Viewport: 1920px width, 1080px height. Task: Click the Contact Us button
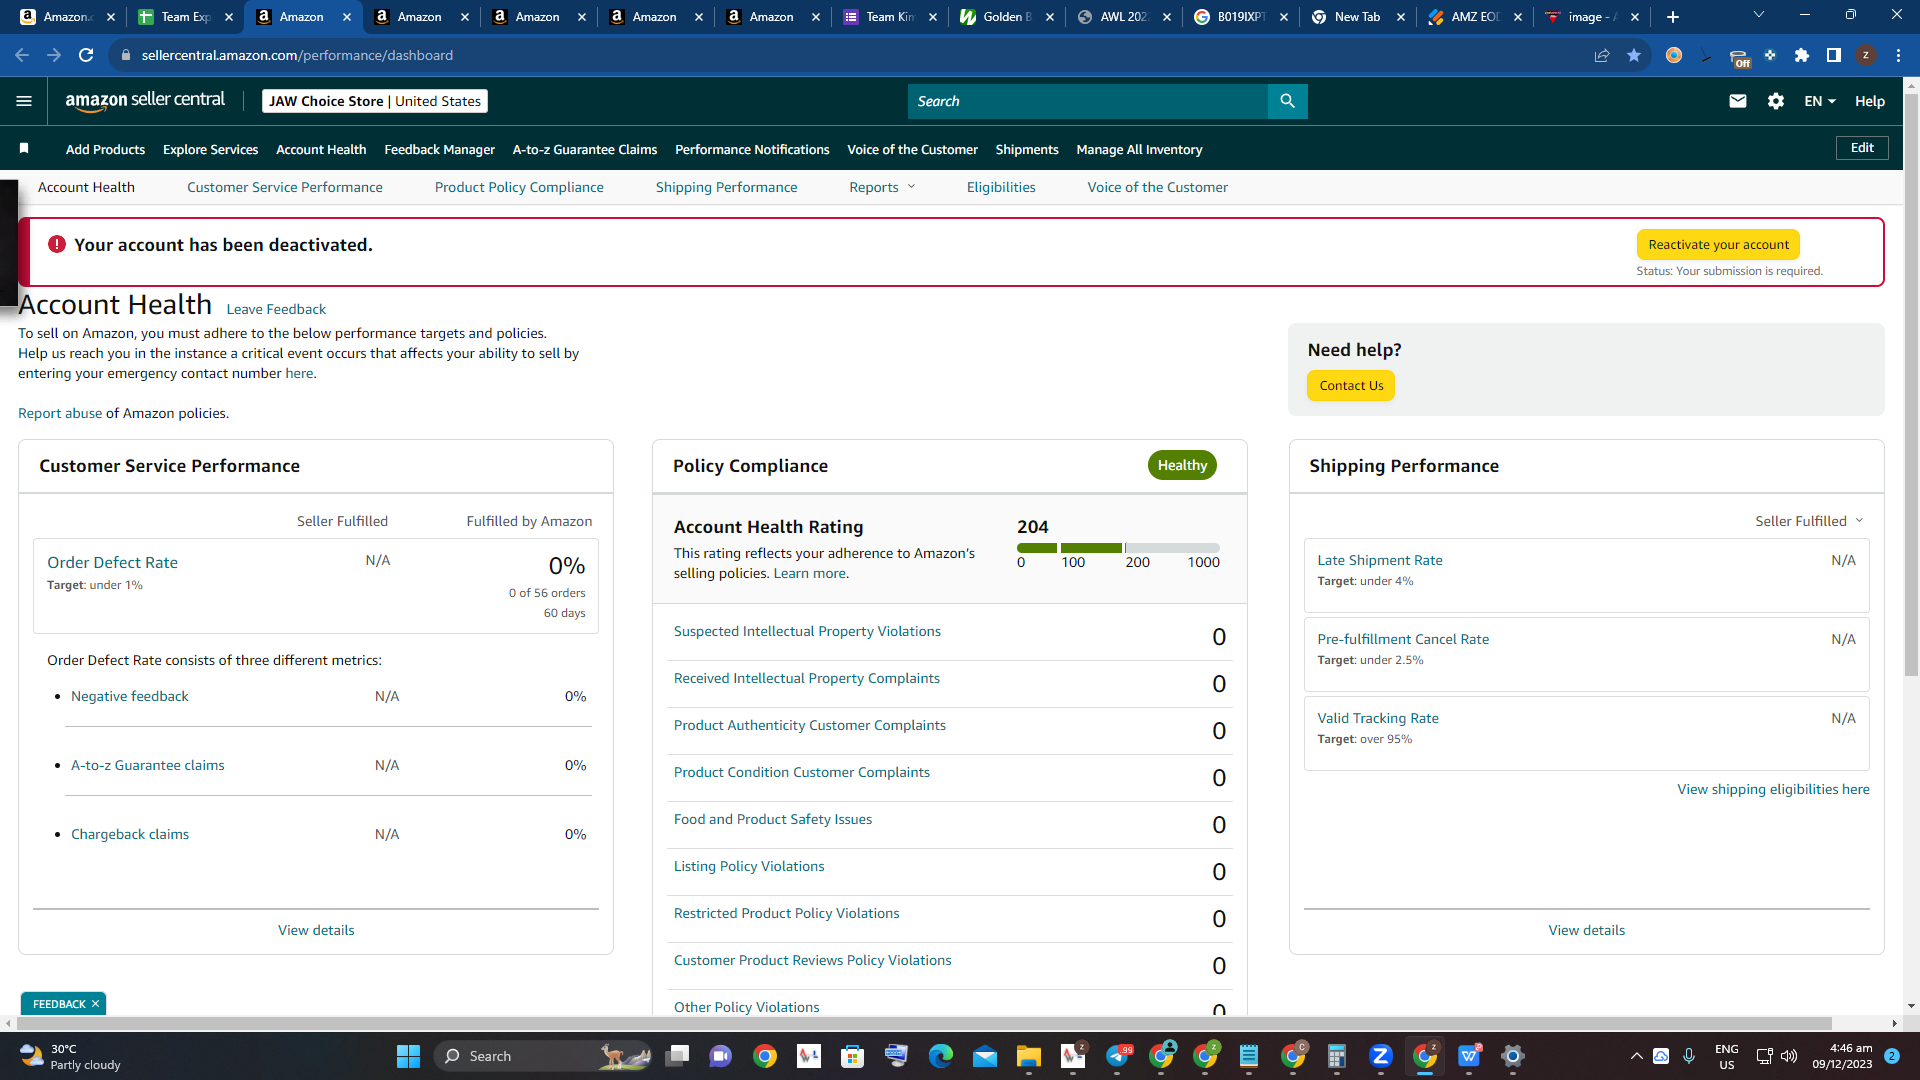(1351, 385)
